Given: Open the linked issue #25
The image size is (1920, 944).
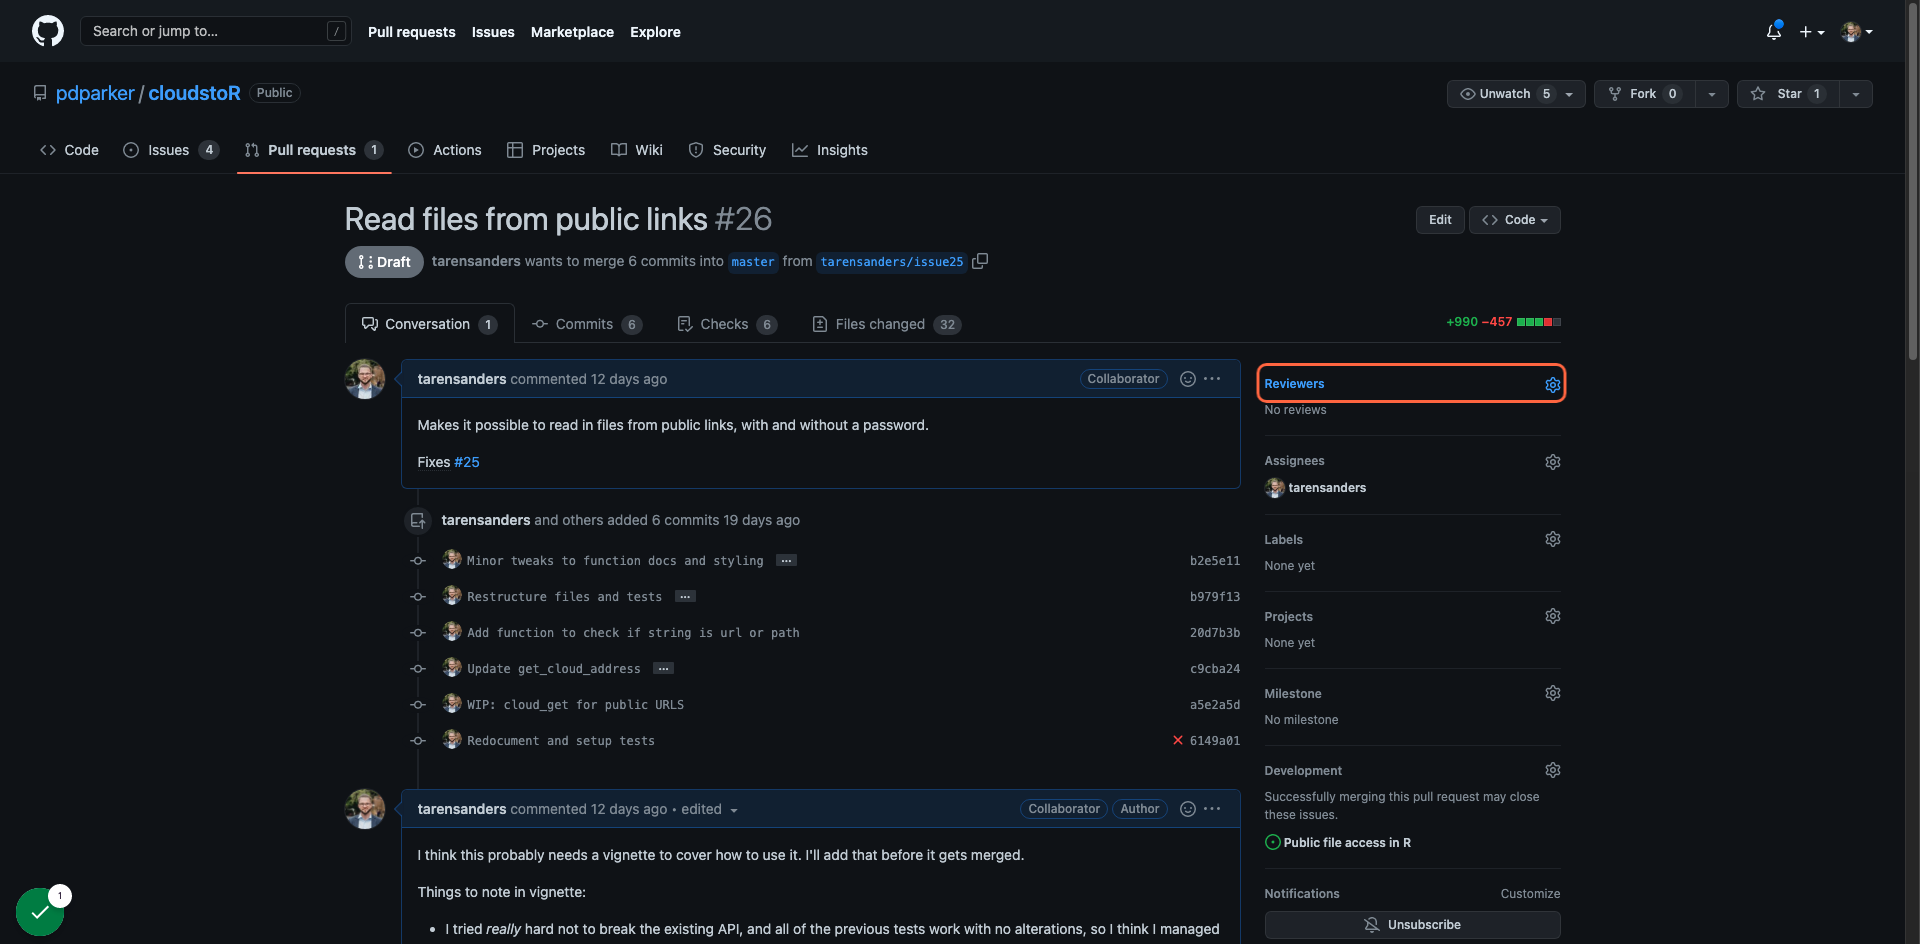Looking at the screenshot, I should [x=467, y=462].
